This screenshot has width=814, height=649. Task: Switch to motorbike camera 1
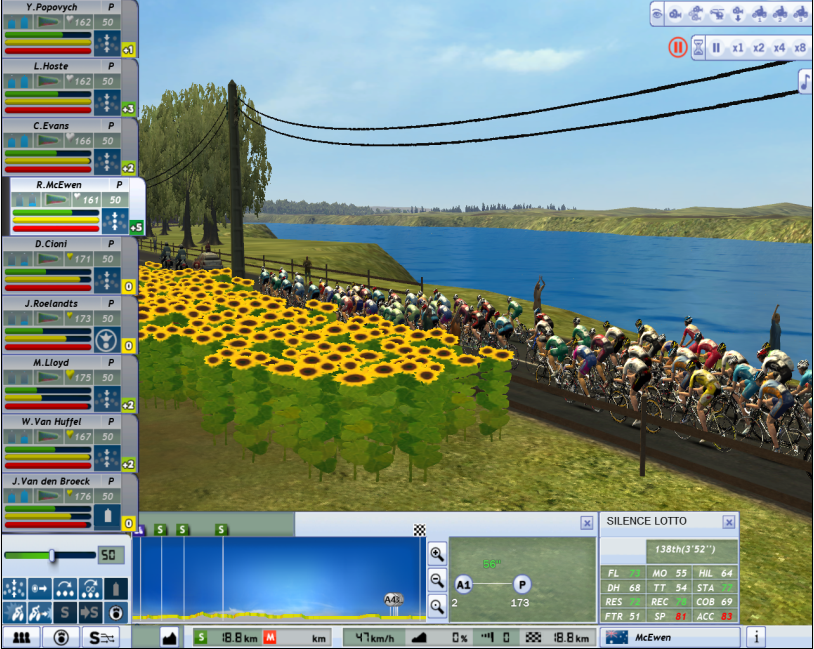[758, 14]
